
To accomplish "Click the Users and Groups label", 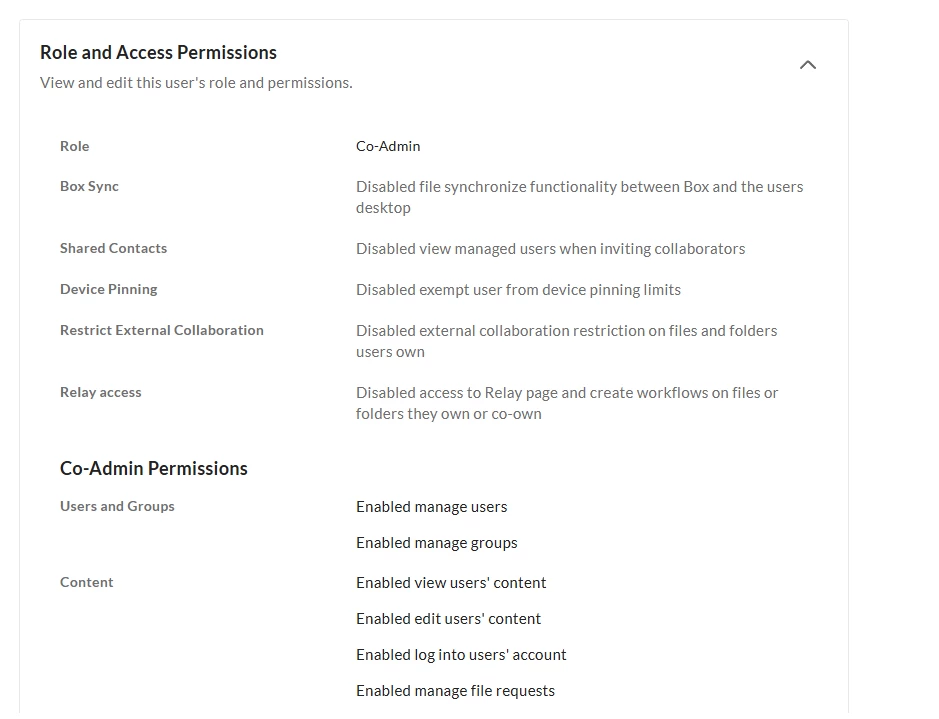I will click(x=117, y=506).
